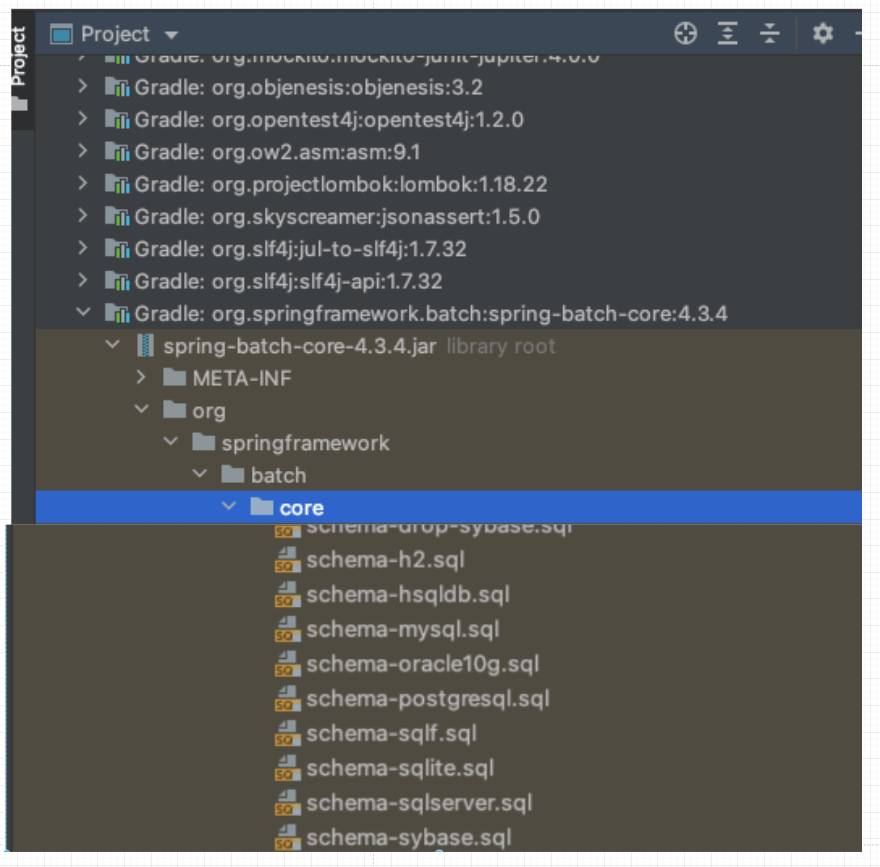Select the schema-sqlf.sql file name
The width and height of the screenshot is (880, 867).
pyautogui.click(x=392, y=733)
